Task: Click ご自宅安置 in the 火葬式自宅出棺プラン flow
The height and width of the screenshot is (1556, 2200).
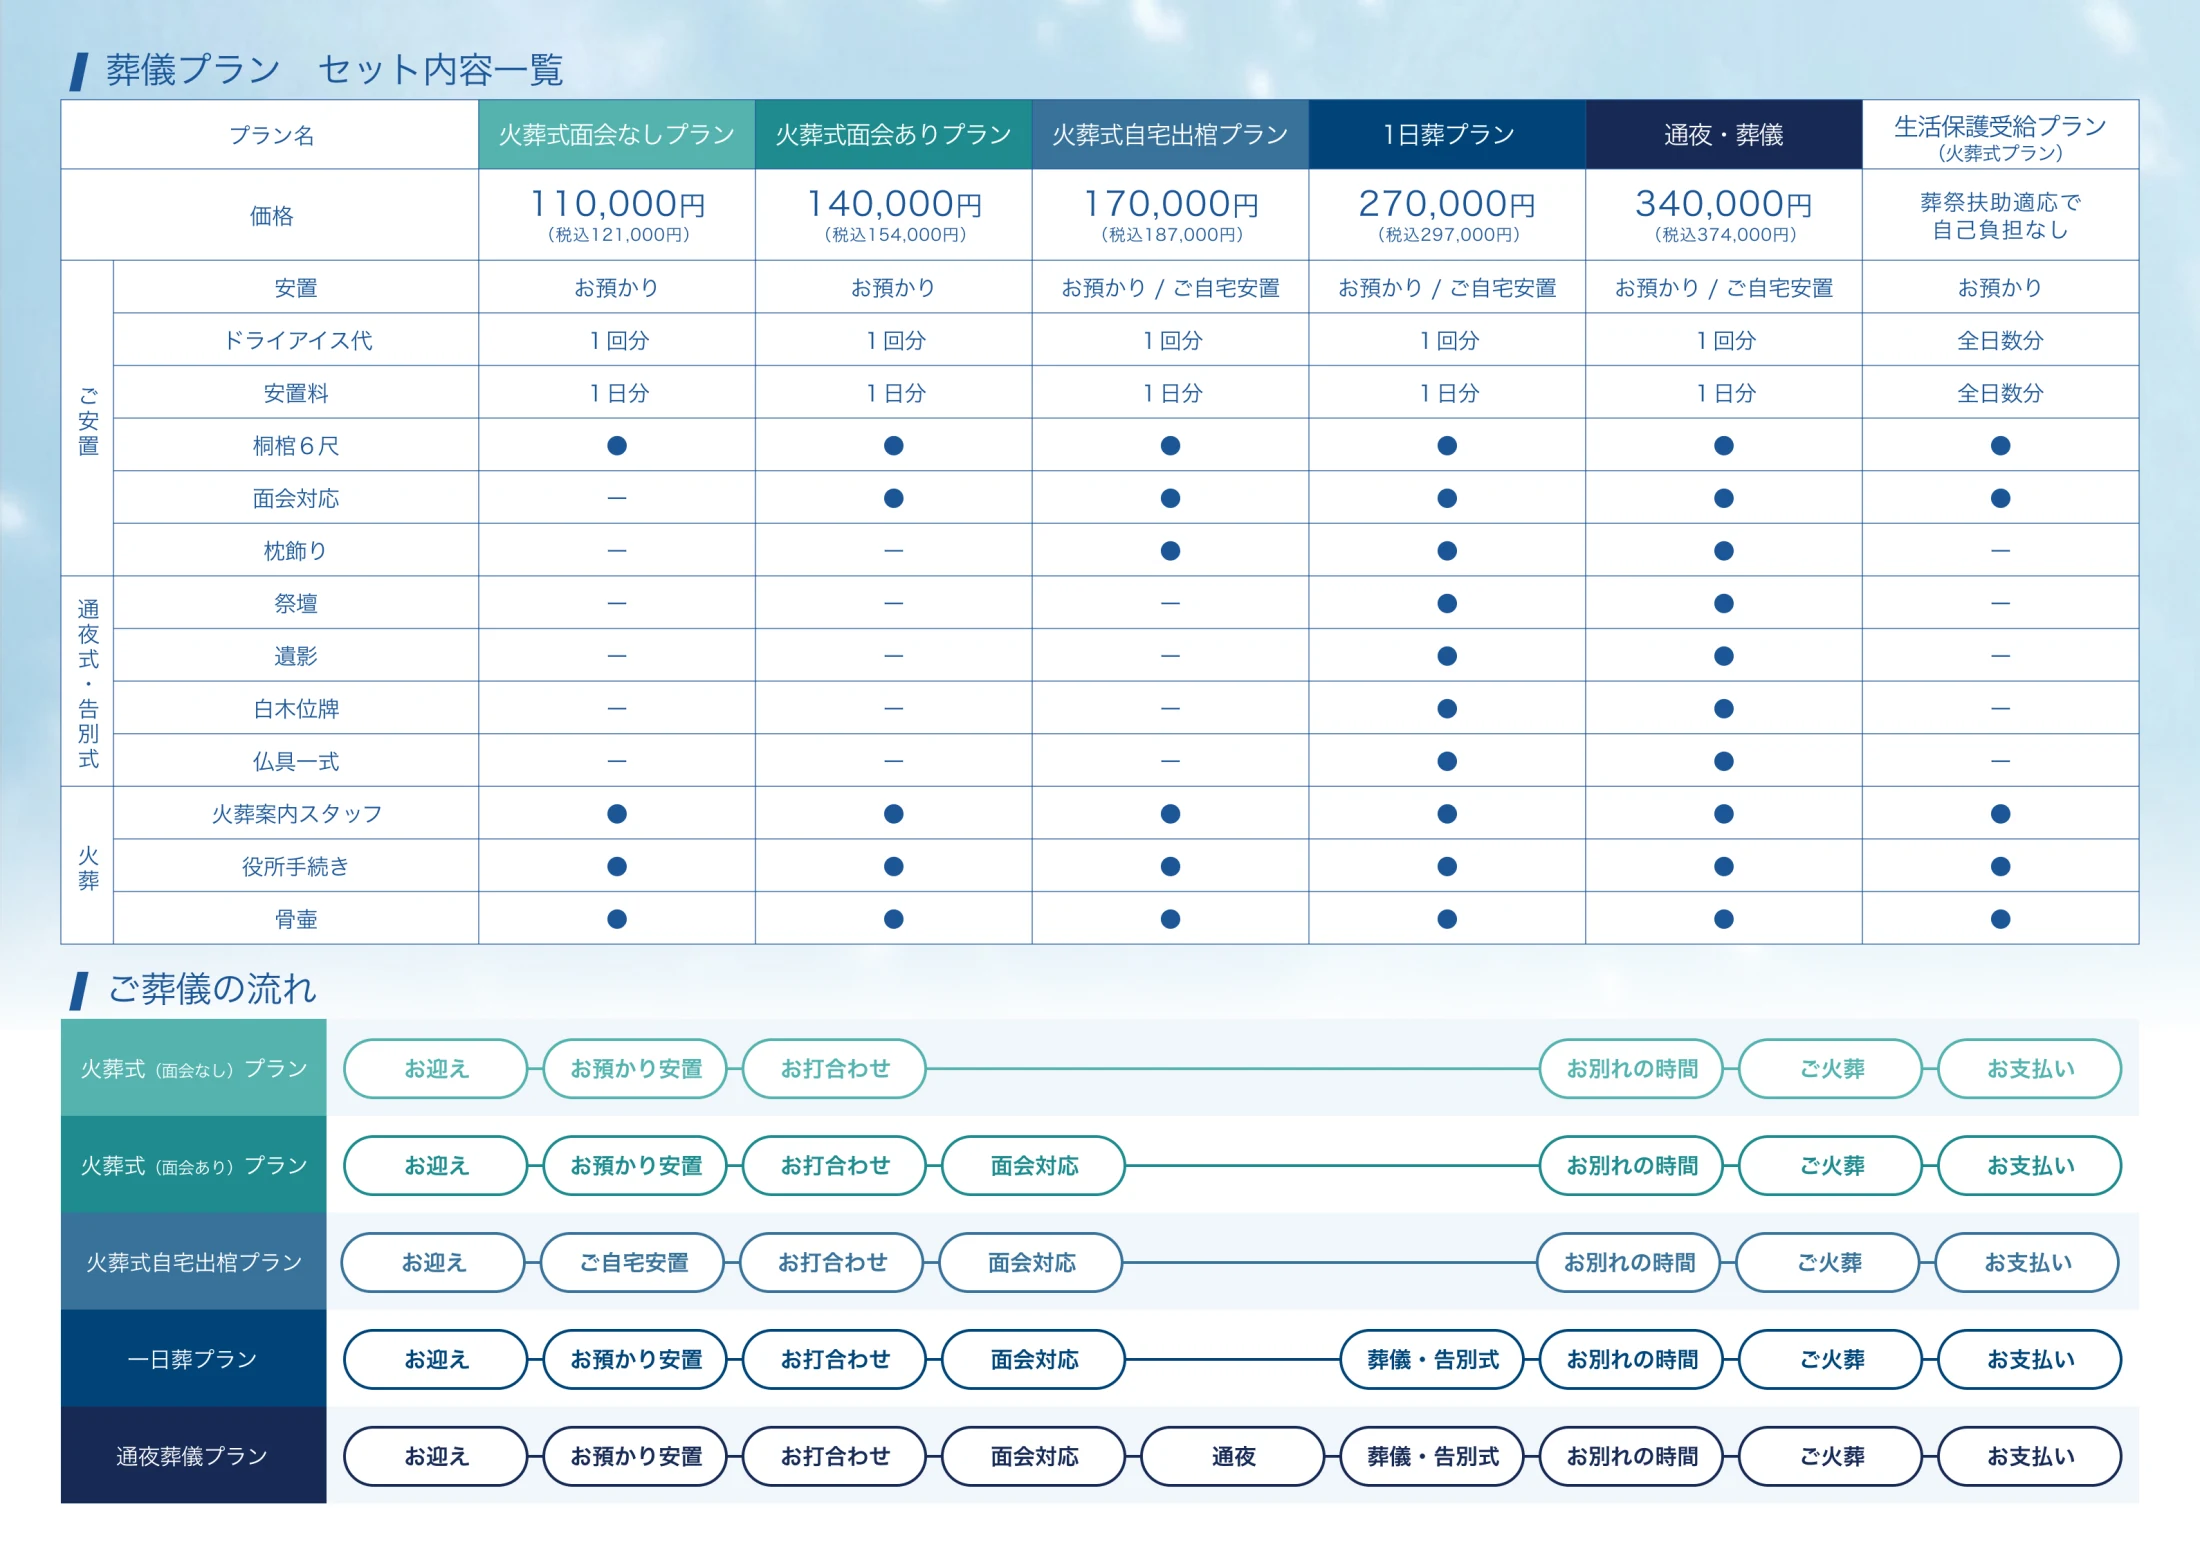Action: (x=633, y=1262)
